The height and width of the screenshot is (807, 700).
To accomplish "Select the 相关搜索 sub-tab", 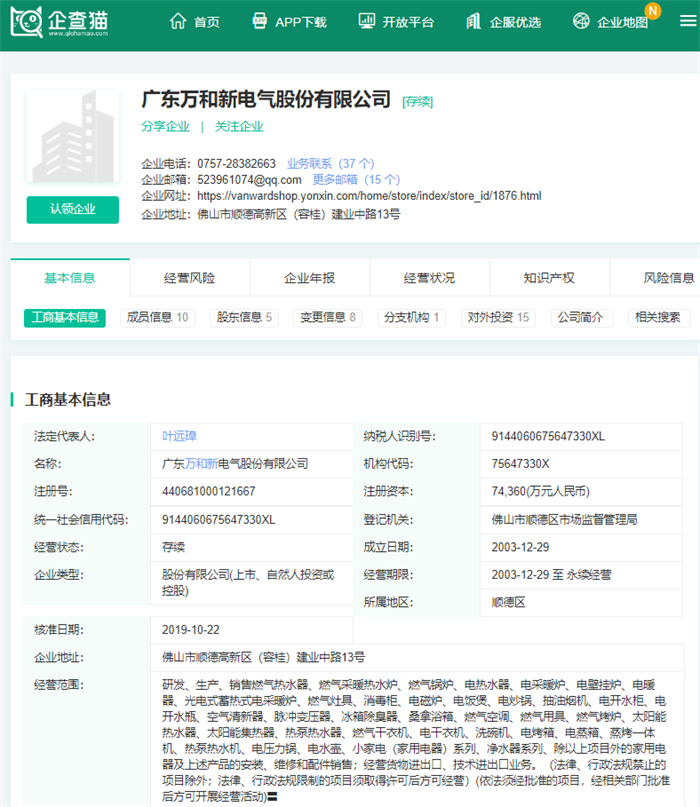I will pos(658,318).
